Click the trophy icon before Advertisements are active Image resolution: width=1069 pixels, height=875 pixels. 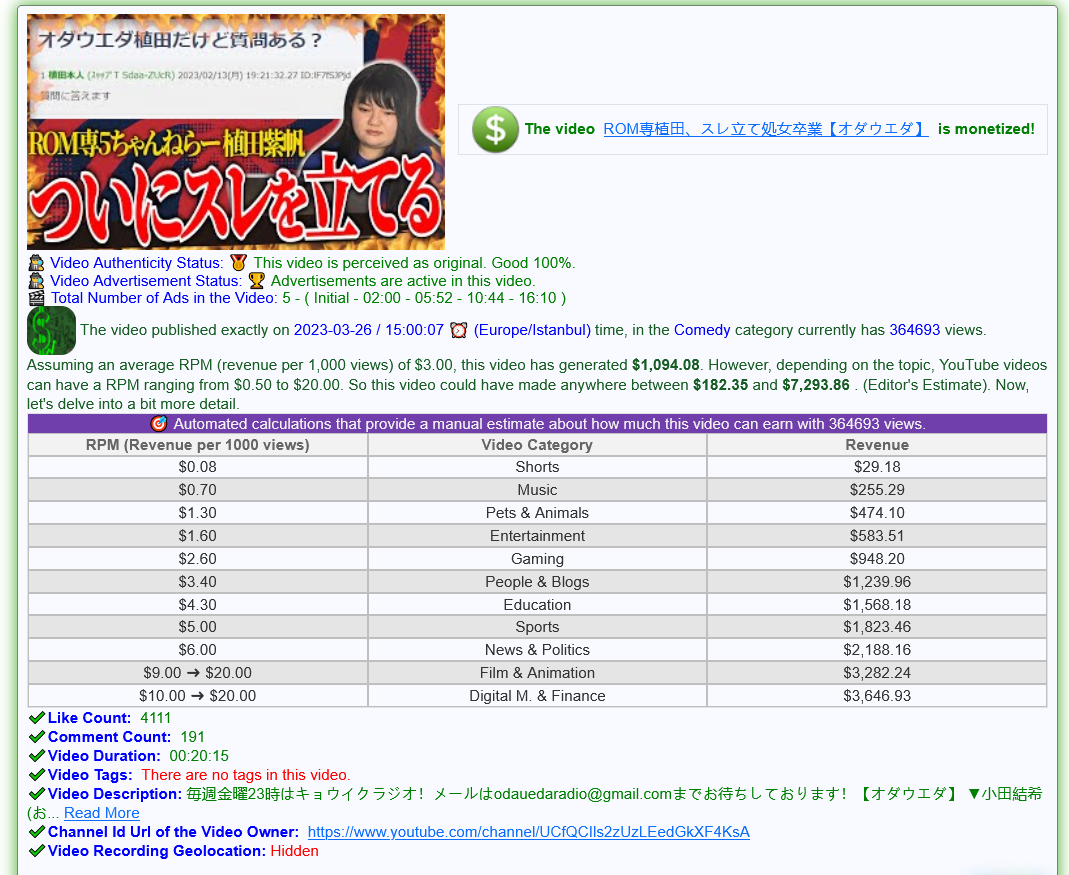[x=256, y=280]
